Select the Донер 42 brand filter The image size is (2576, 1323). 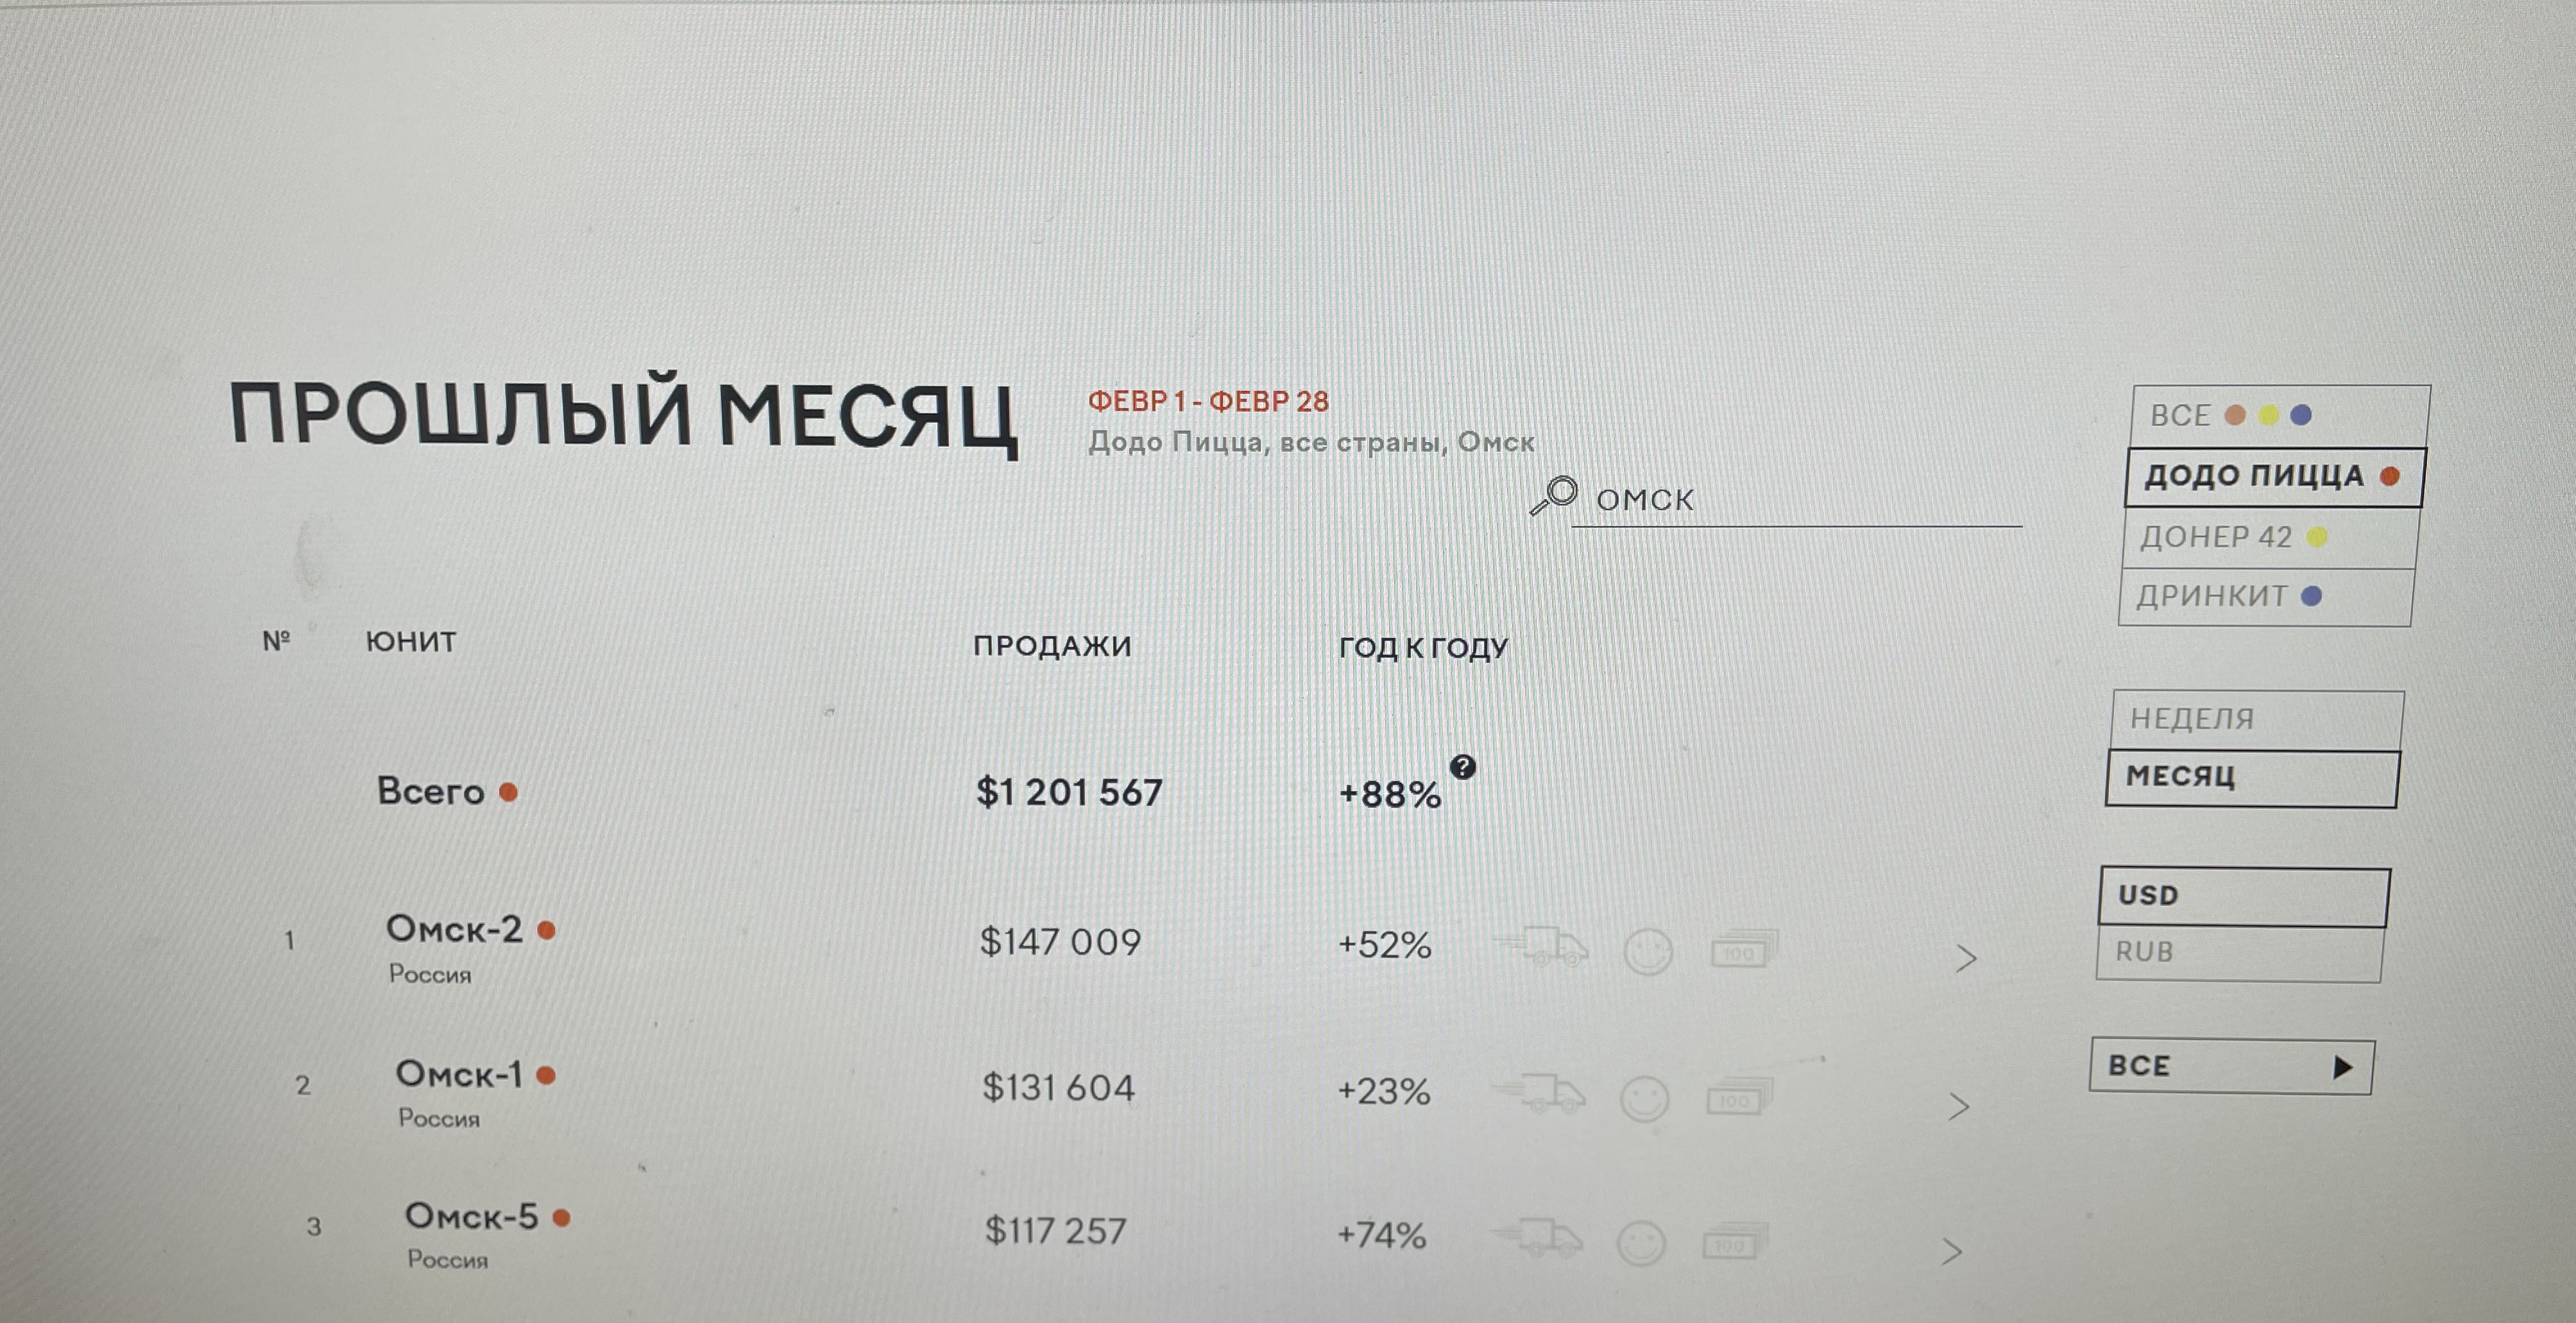tap(2267, 538)
